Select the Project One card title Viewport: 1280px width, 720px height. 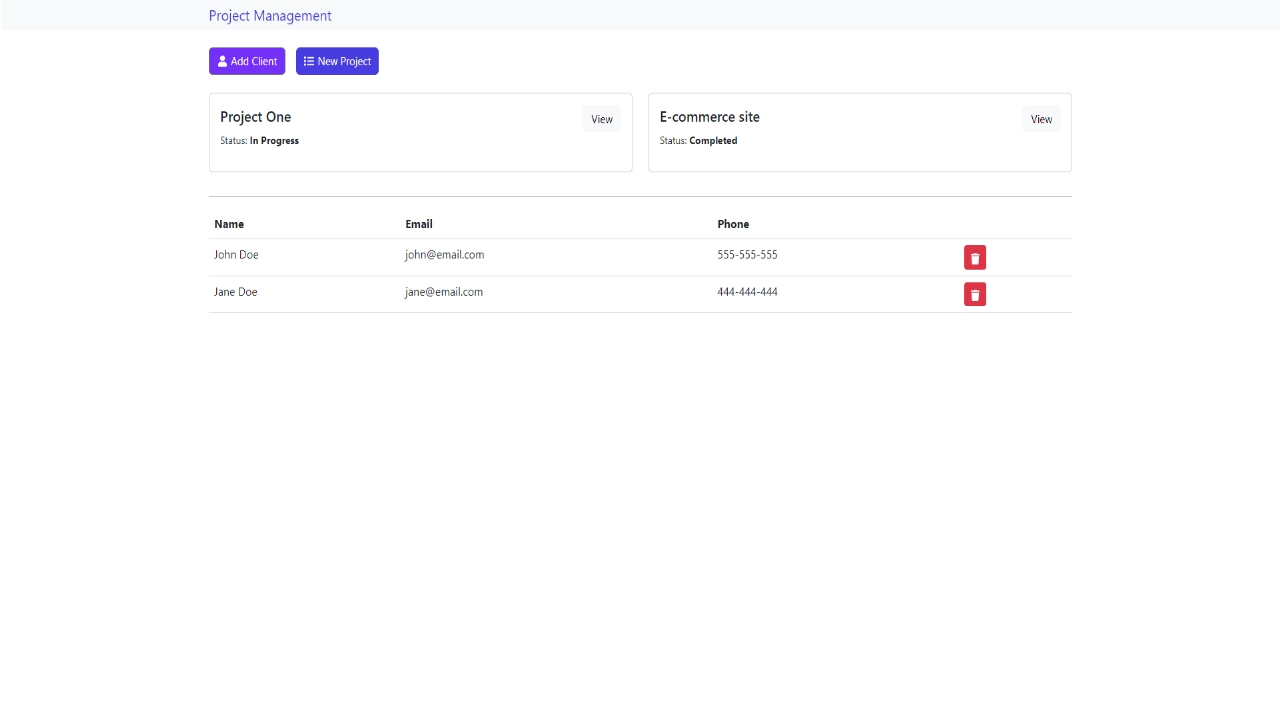coord(256,117)
